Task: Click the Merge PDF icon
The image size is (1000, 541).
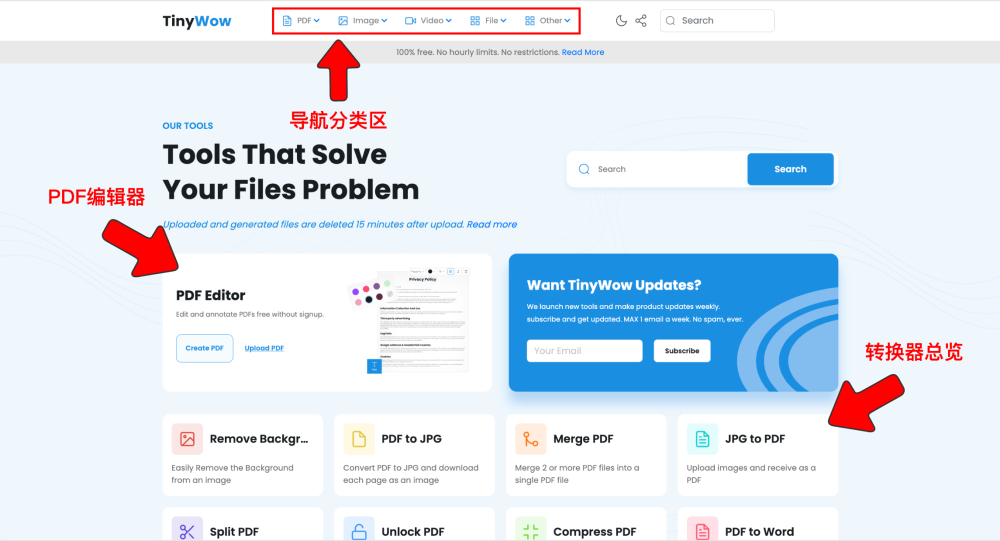Action: 531,439
